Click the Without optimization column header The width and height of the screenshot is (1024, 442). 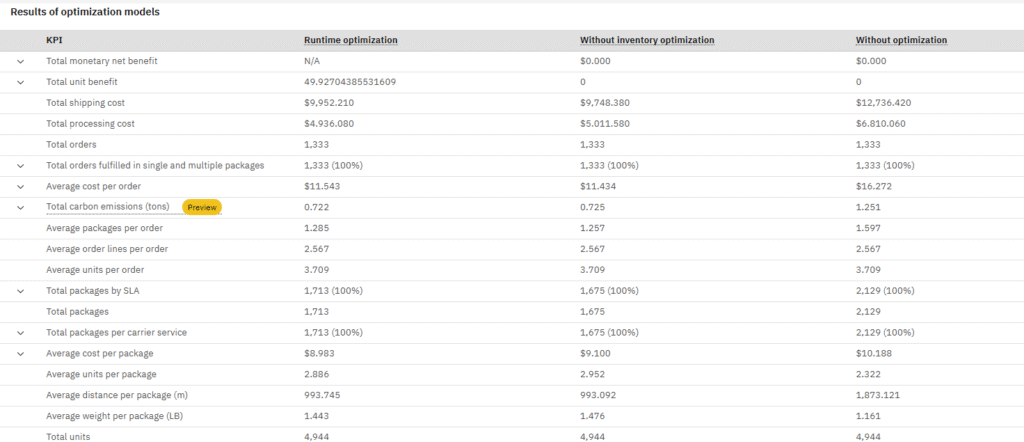[x=901, y=40]
